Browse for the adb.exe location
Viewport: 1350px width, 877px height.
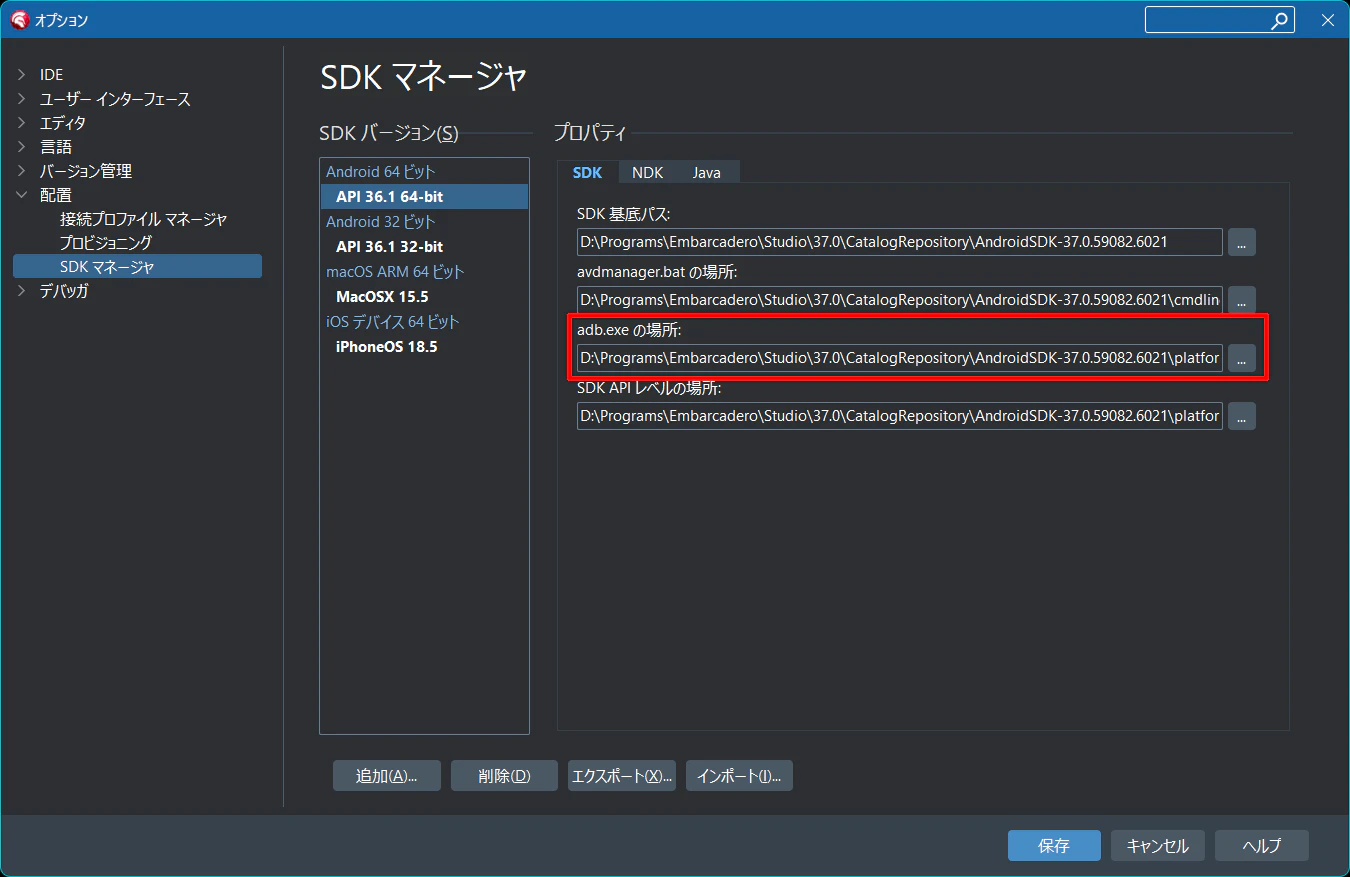1242,358
